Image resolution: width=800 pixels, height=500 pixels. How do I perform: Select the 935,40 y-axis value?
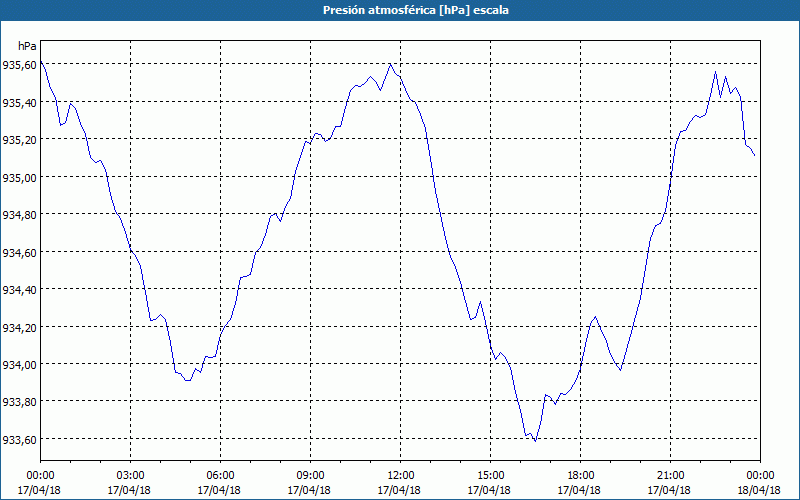20,103
